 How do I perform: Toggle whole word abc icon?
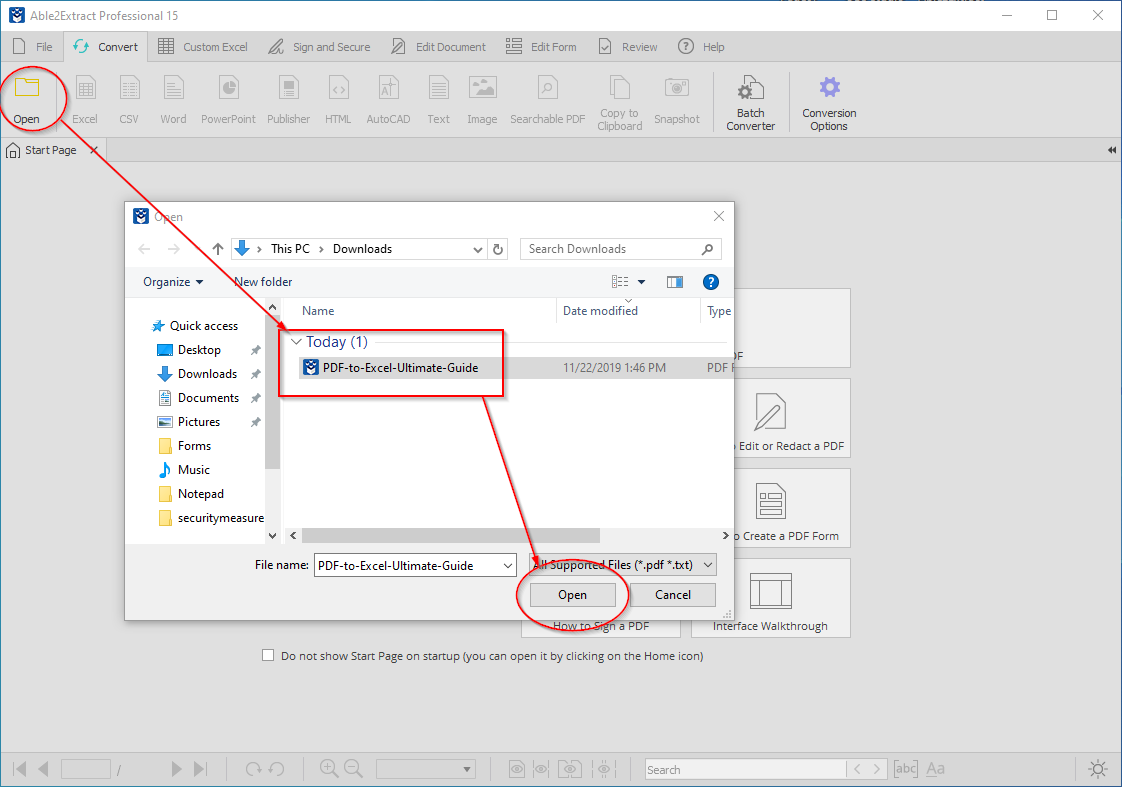905,769
